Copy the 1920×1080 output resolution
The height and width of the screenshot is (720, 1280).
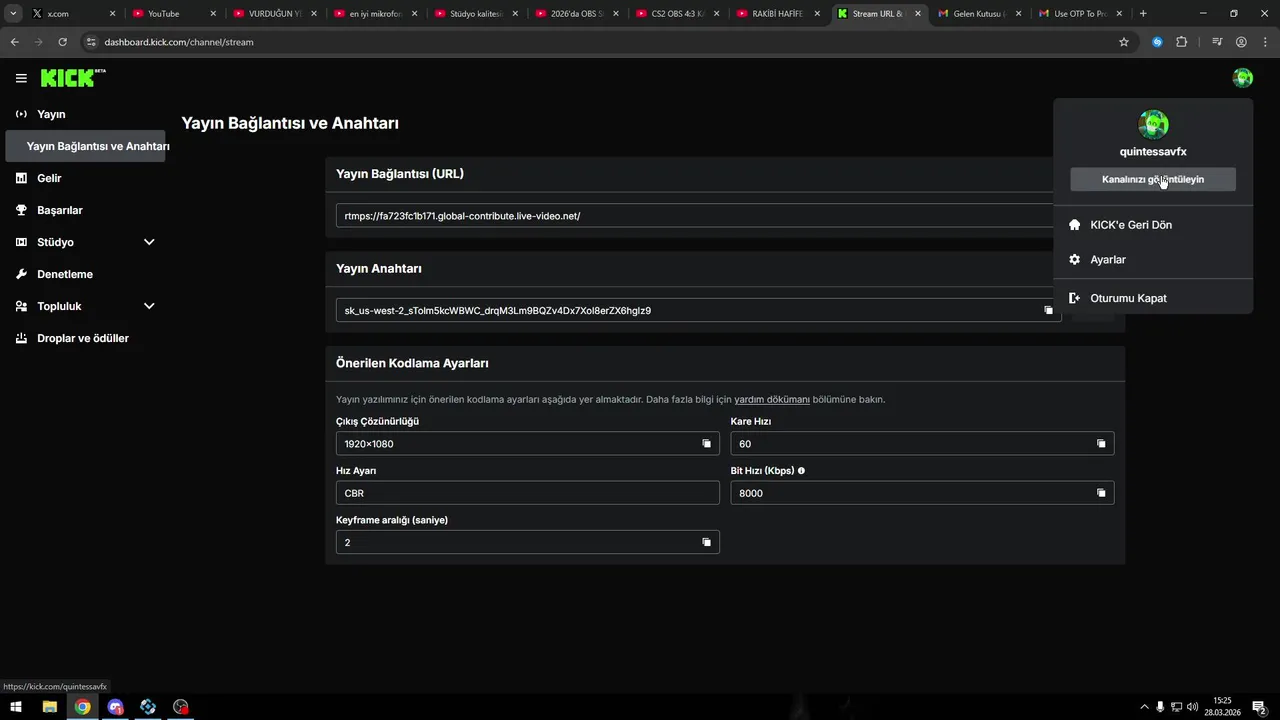(x=706, y=444)
